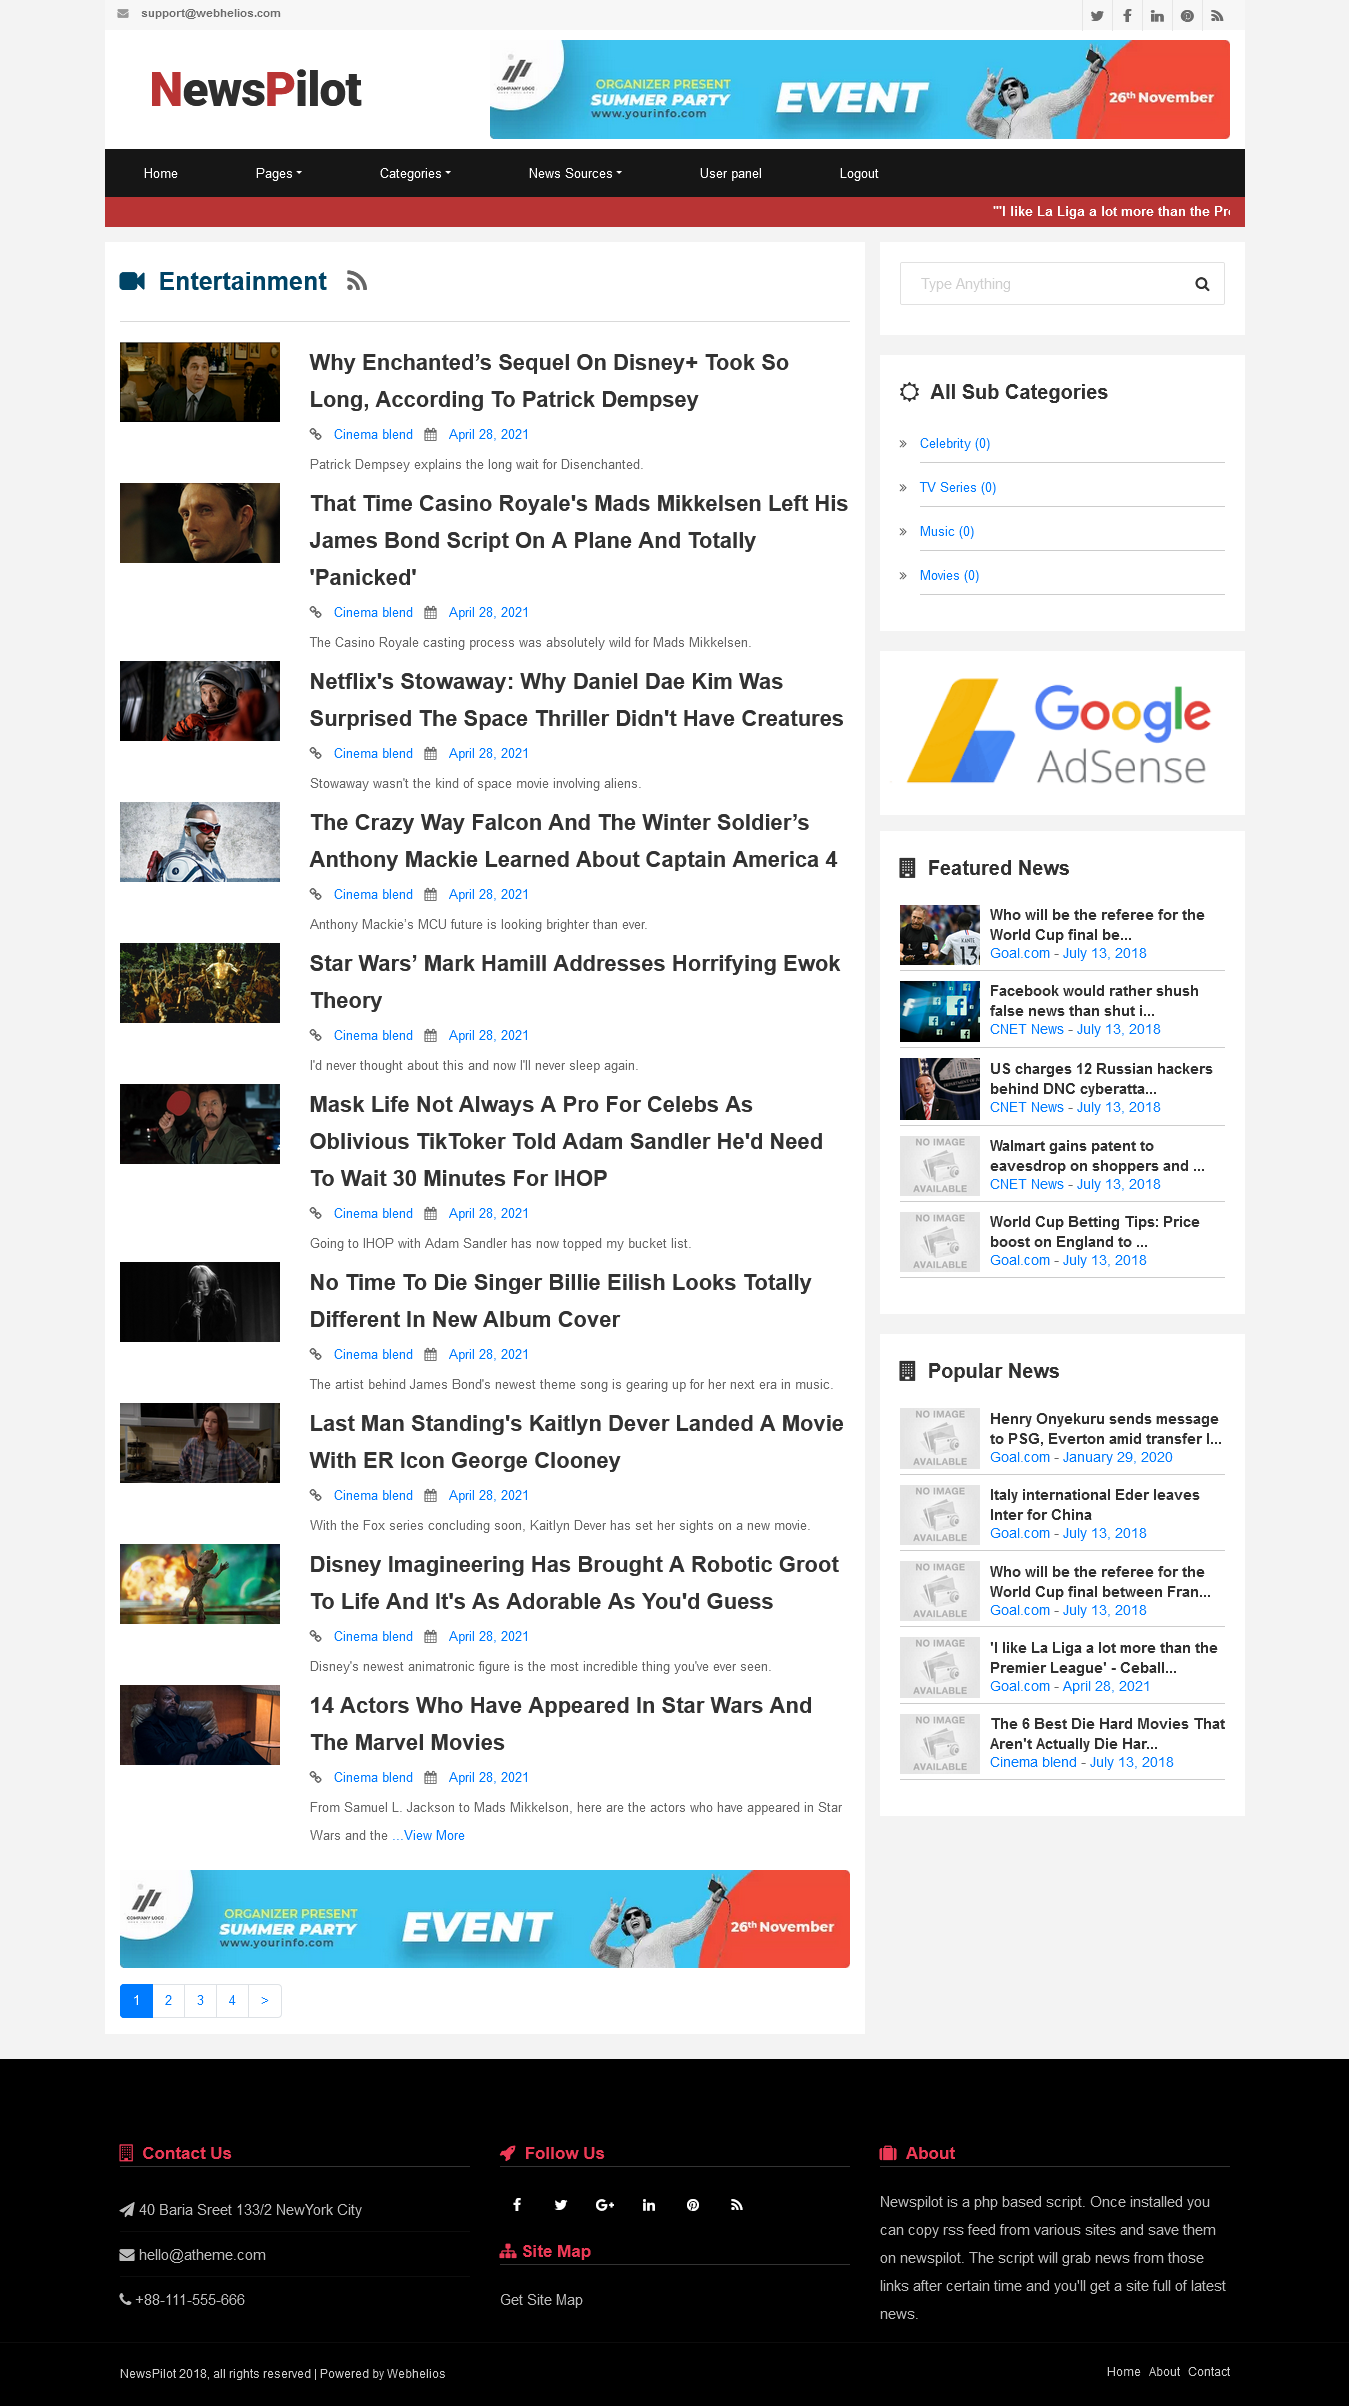Click the Google AdSense banner
The height and width of the screenshot is (2406, 1349).
[1062, 733]
